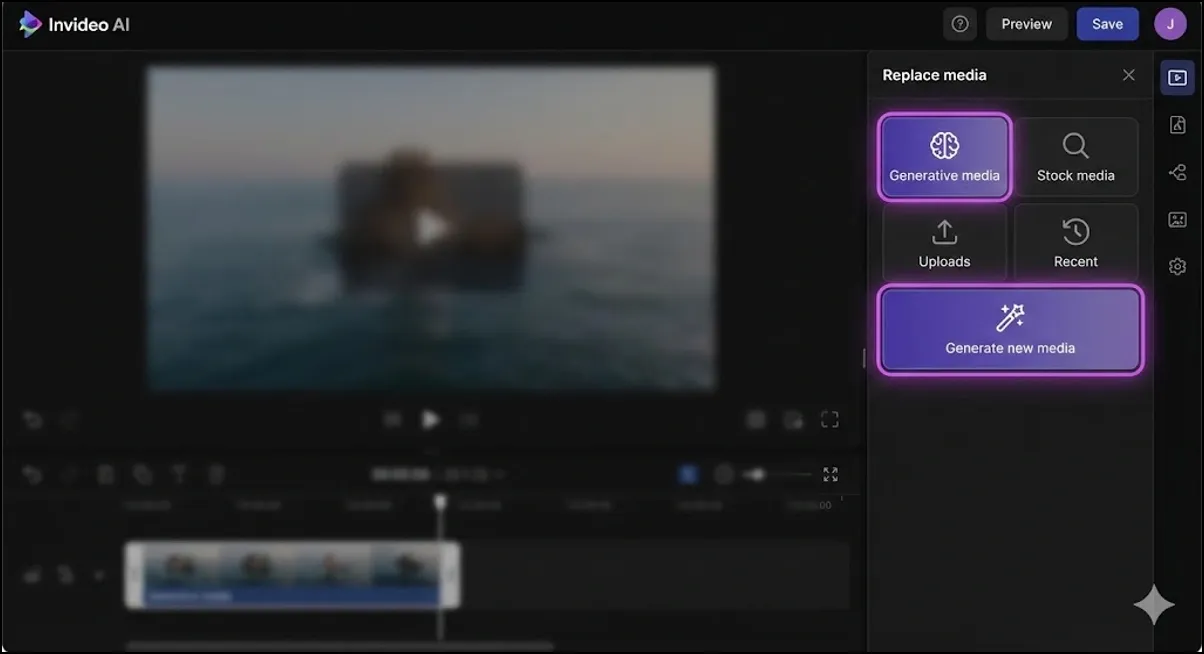Open the settings gear in the right sidebar
The height and width of the screenshot is (654, 1204).
[1177, 266]
